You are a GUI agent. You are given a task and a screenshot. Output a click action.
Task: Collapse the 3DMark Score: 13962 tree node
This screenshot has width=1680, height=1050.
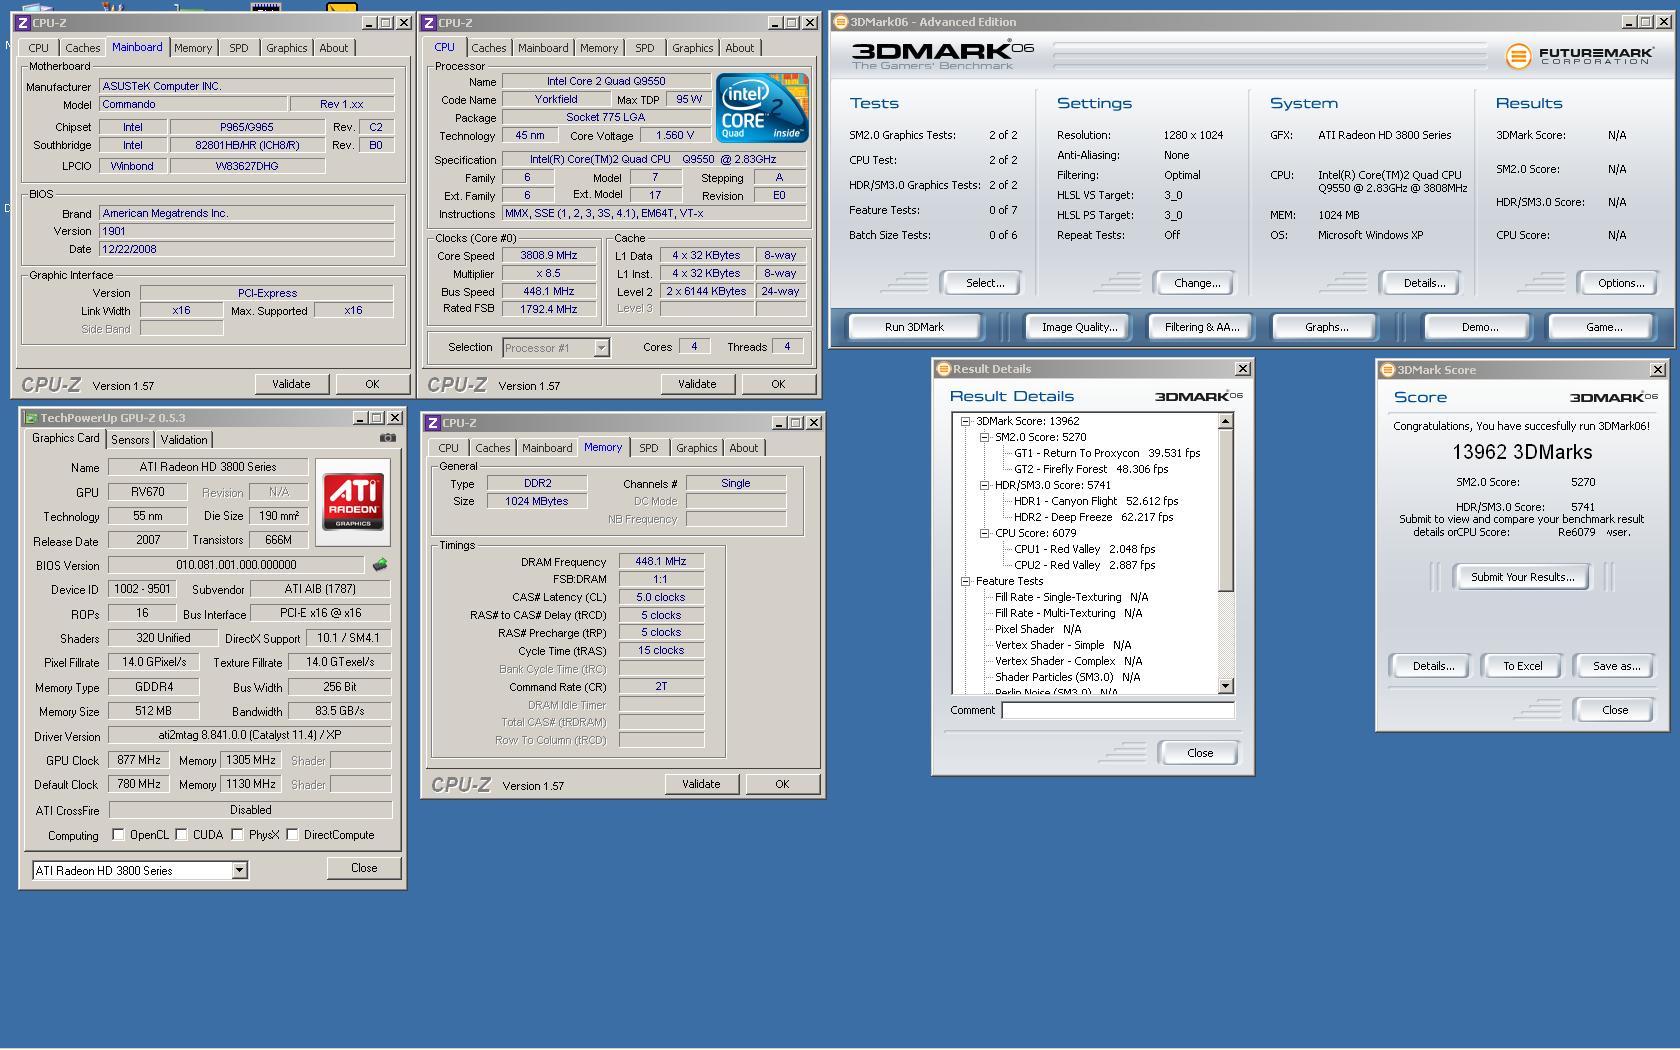click(966, 421)
